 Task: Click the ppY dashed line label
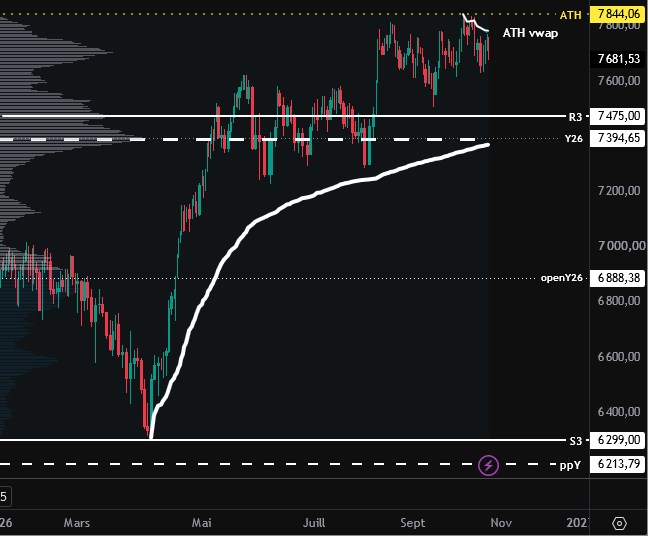pyautogui.click(x=570, y=466)
